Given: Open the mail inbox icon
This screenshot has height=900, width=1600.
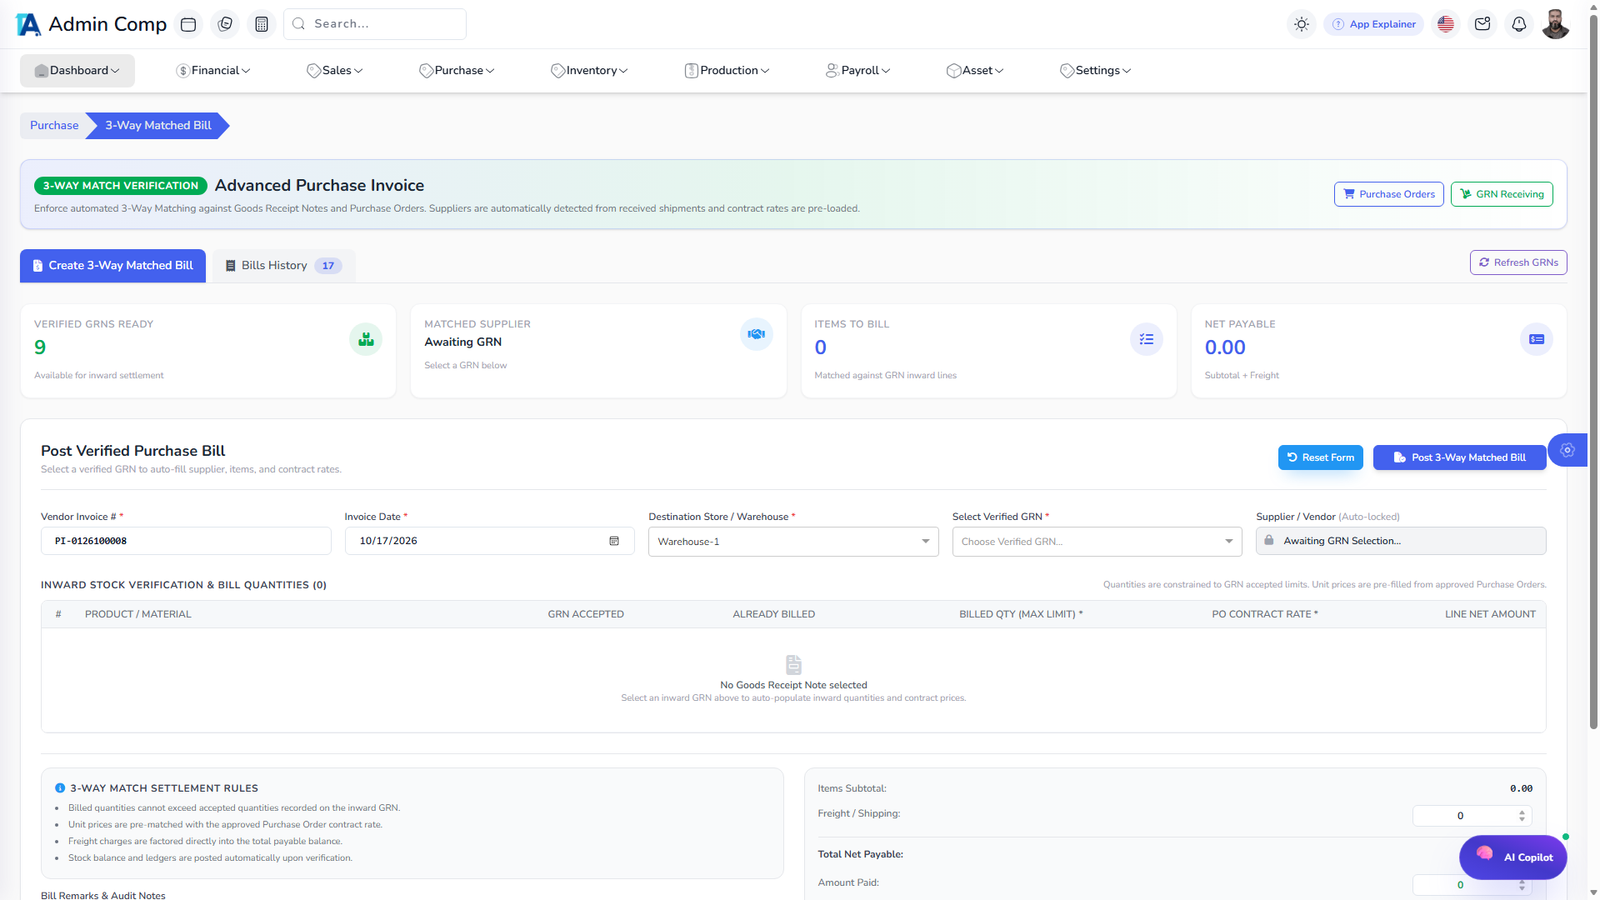Looking at the screenshot, I should pyautogui.click(x=1483, y=24).
